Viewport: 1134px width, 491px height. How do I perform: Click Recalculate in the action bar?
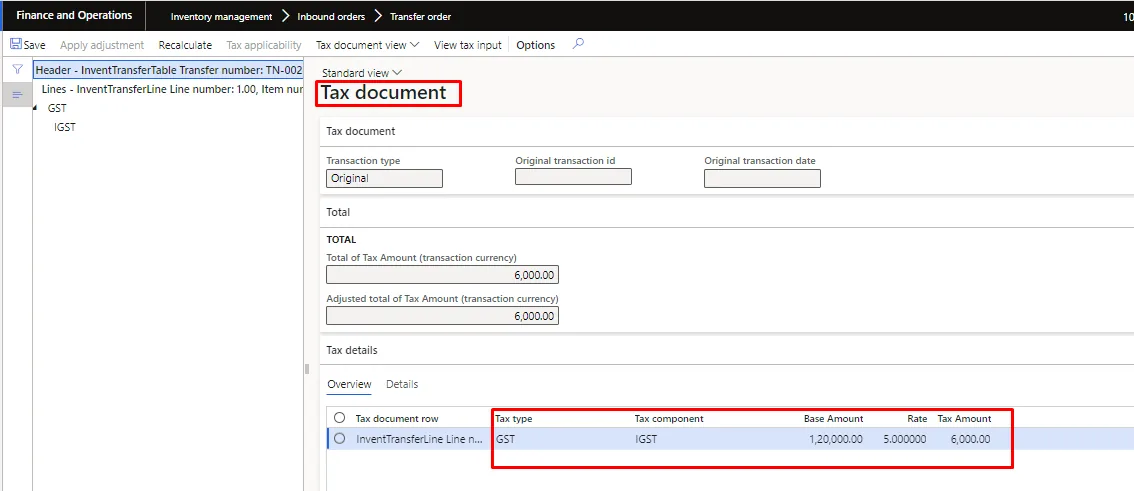(x=185, y=45)
